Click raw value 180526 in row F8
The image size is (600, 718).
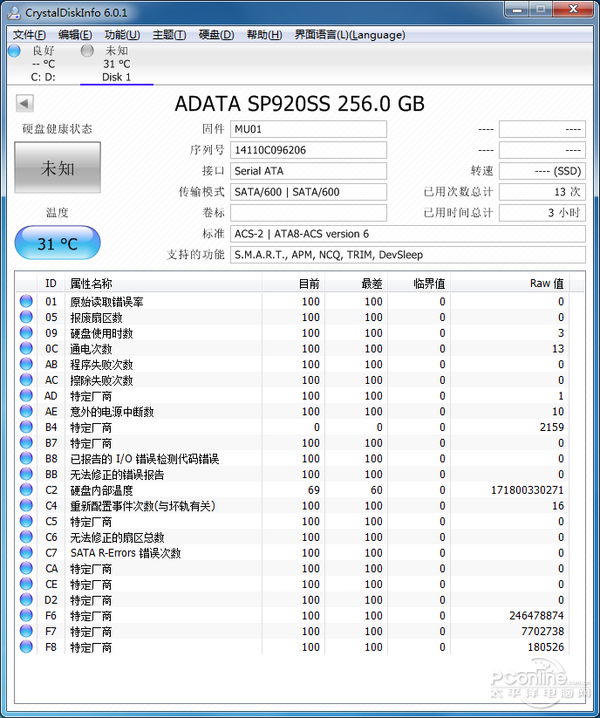[545, 647]
